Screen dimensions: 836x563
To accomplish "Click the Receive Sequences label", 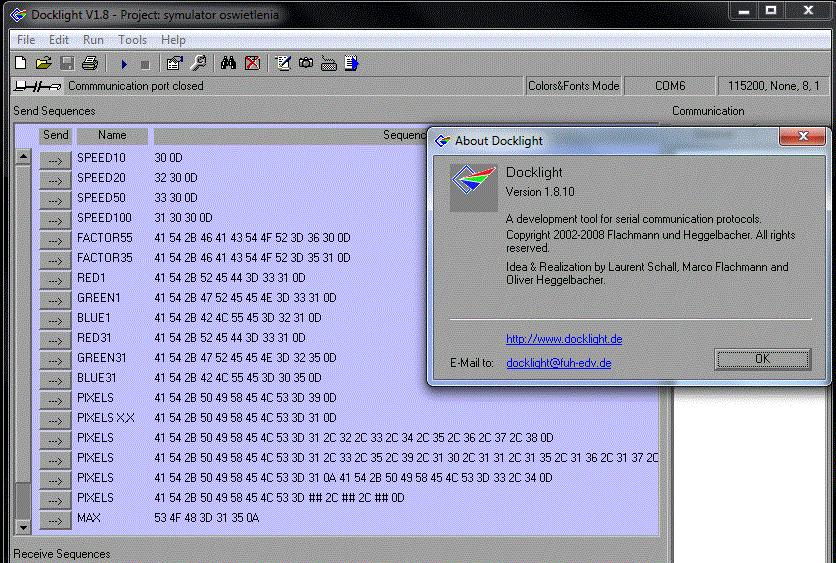I will pos(62,554).
